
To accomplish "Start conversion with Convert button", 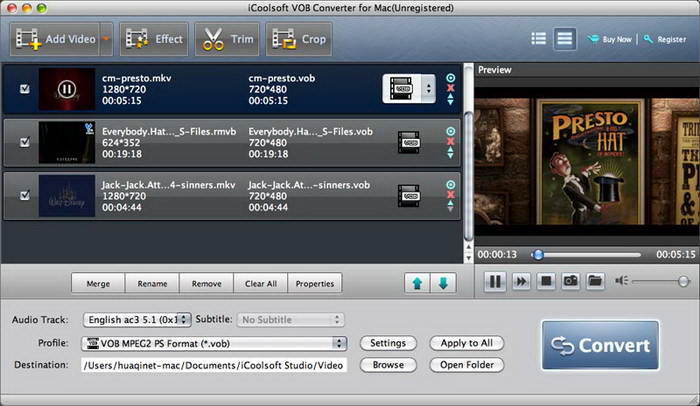I will 600,345.
